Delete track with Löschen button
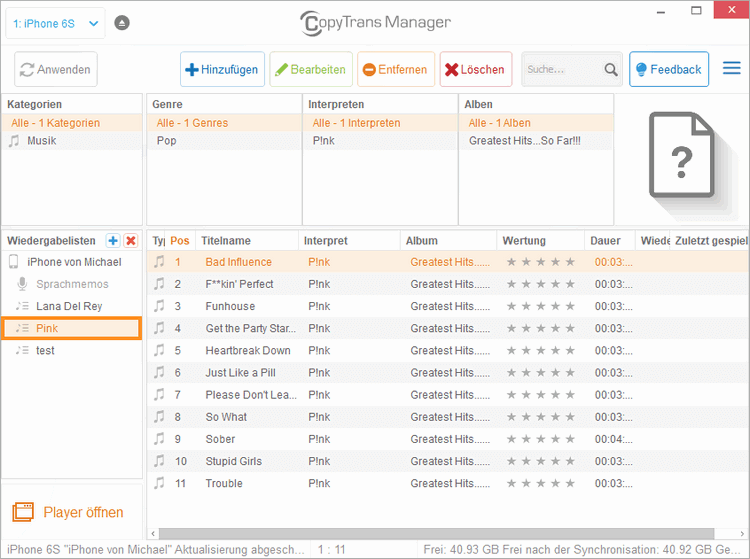This screenshot has width=750, height=559. (475, 69)
